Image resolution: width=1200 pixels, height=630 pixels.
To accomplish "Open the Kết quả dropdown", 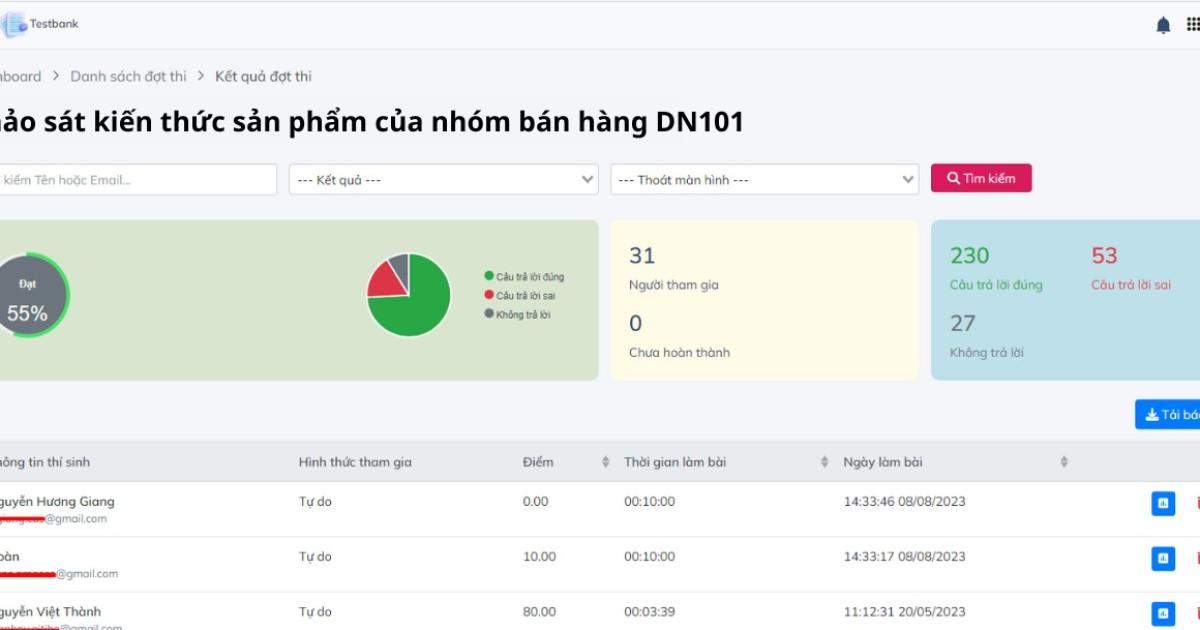I will 444,180.
